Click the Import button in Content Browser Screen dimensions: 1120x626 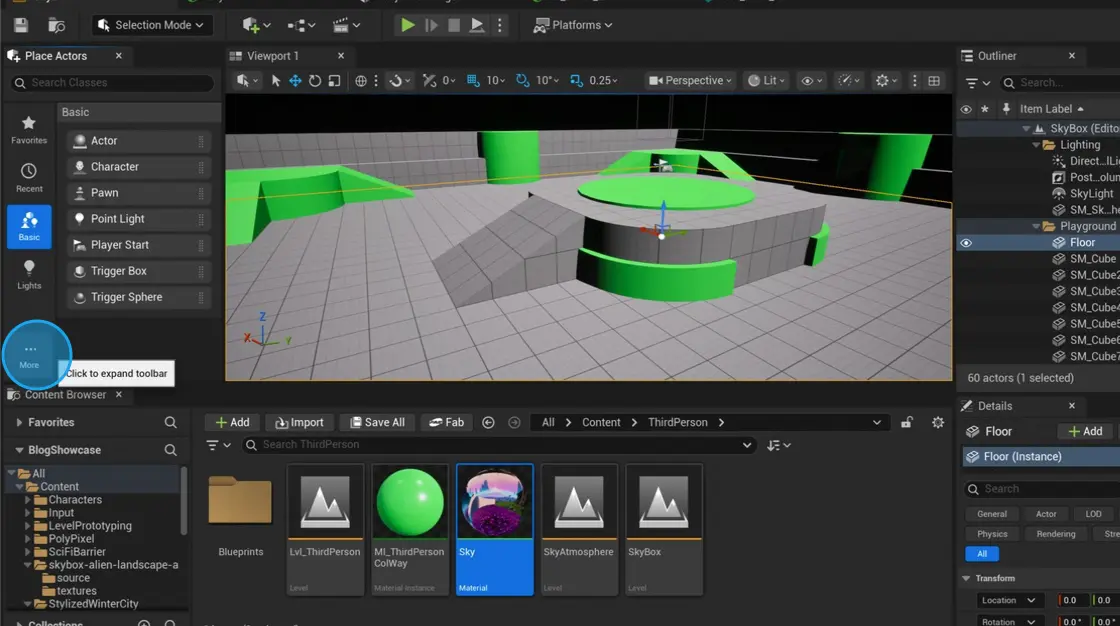click(x=299, y=422)
